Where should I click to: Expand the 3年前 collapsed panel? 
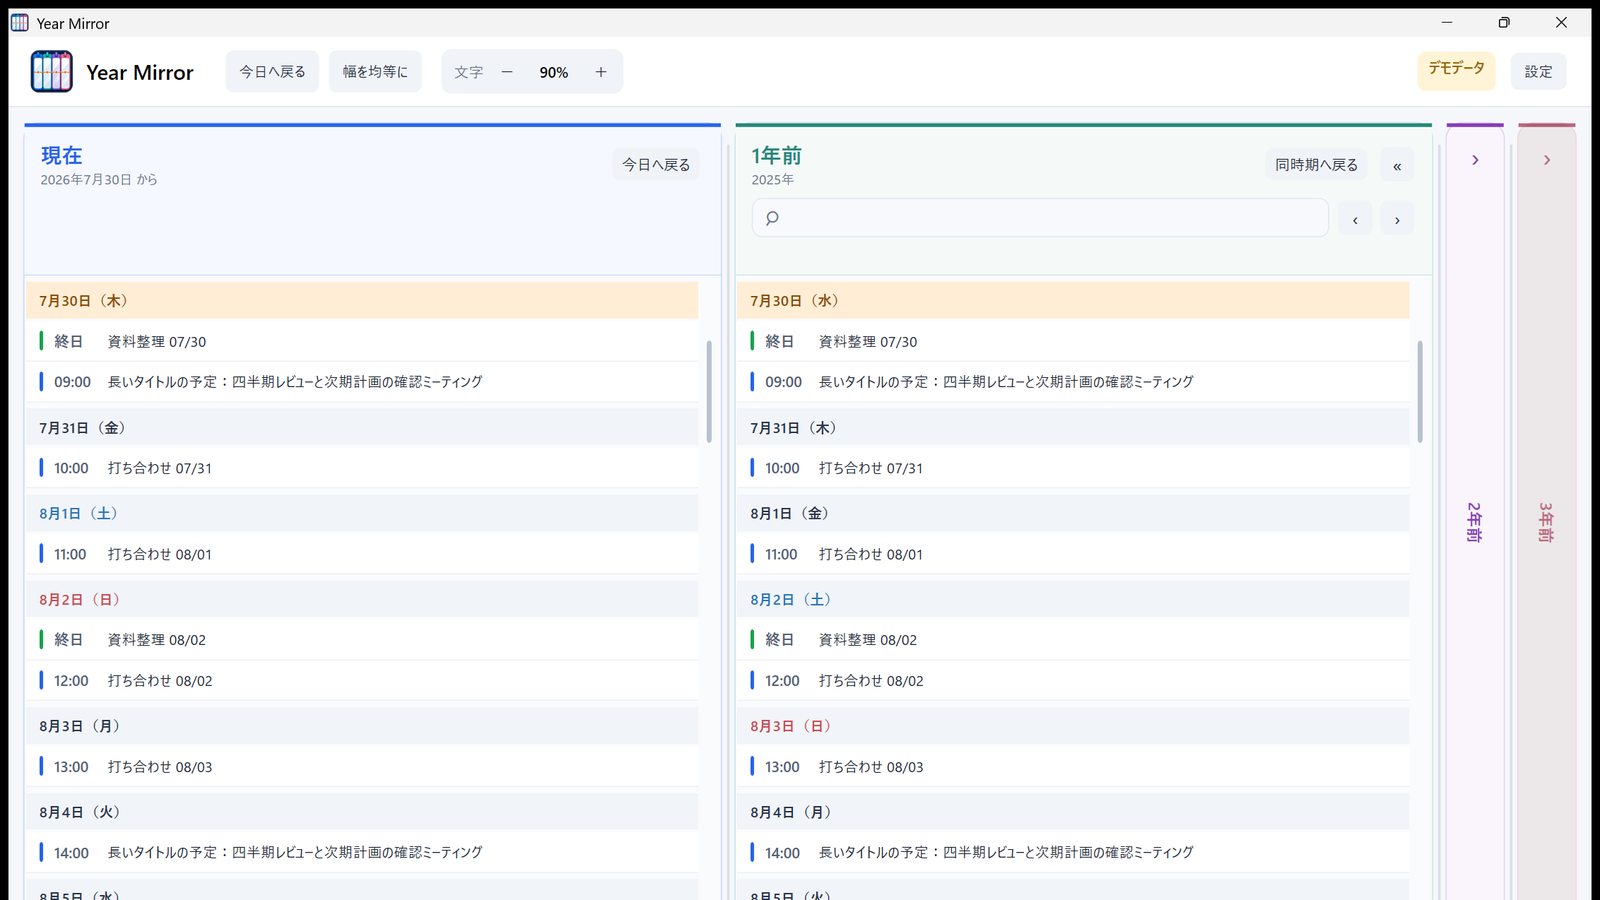click(x=1547, y=160)
